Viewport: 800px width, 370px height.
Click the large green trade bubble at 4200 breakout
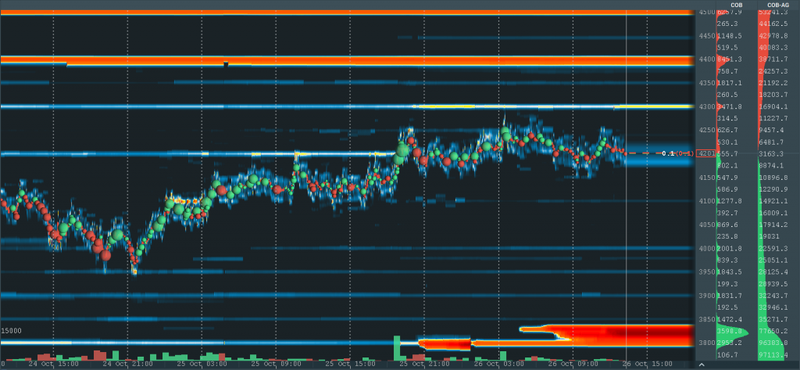tap(401, 151)
